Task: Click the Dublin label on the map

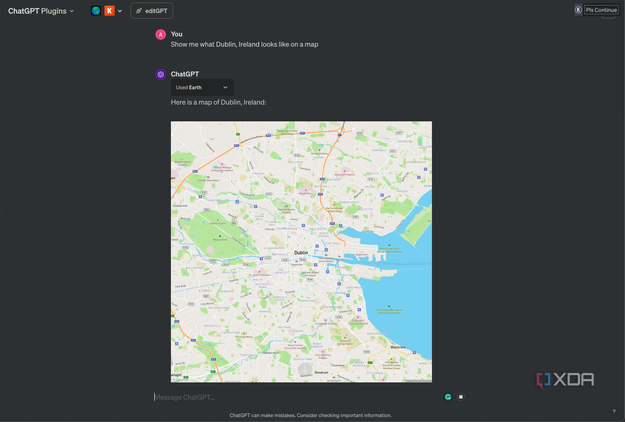Action: pos(301,253)
